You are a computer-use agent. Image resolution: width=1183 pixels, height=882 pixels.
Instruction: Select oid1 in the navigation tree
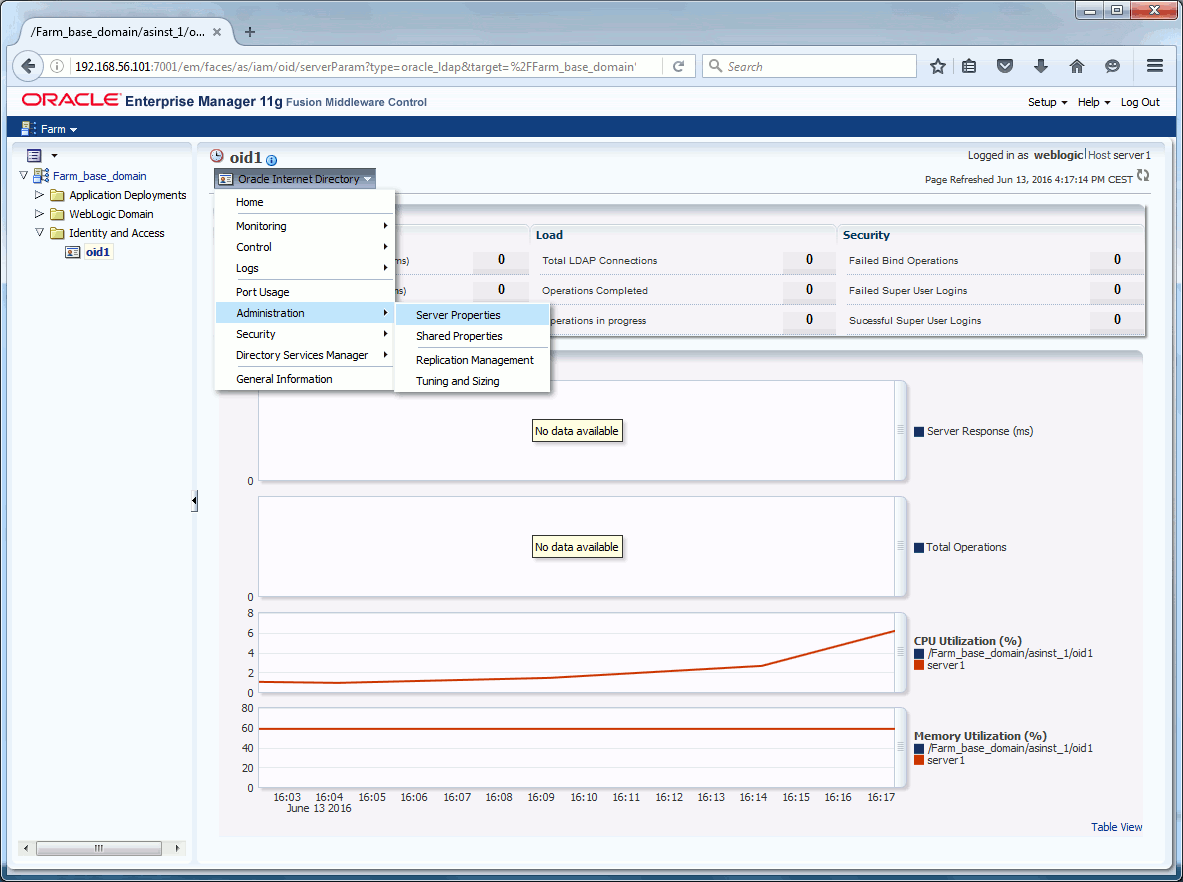pyautogui.click(x=98, y=252)
